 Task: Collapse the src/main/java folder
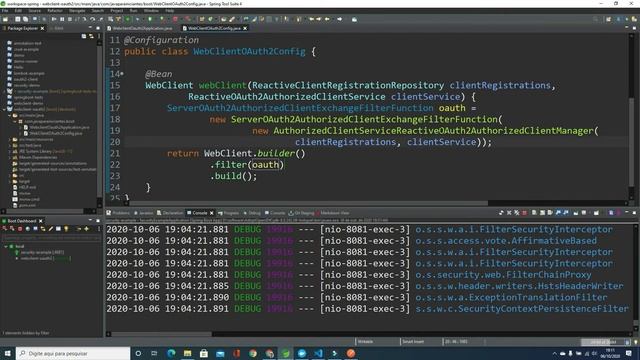click(10, 116)
